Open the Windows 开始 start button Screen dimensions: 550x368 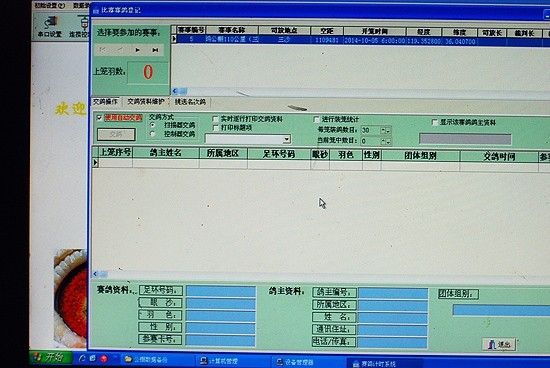coord(52,358)
